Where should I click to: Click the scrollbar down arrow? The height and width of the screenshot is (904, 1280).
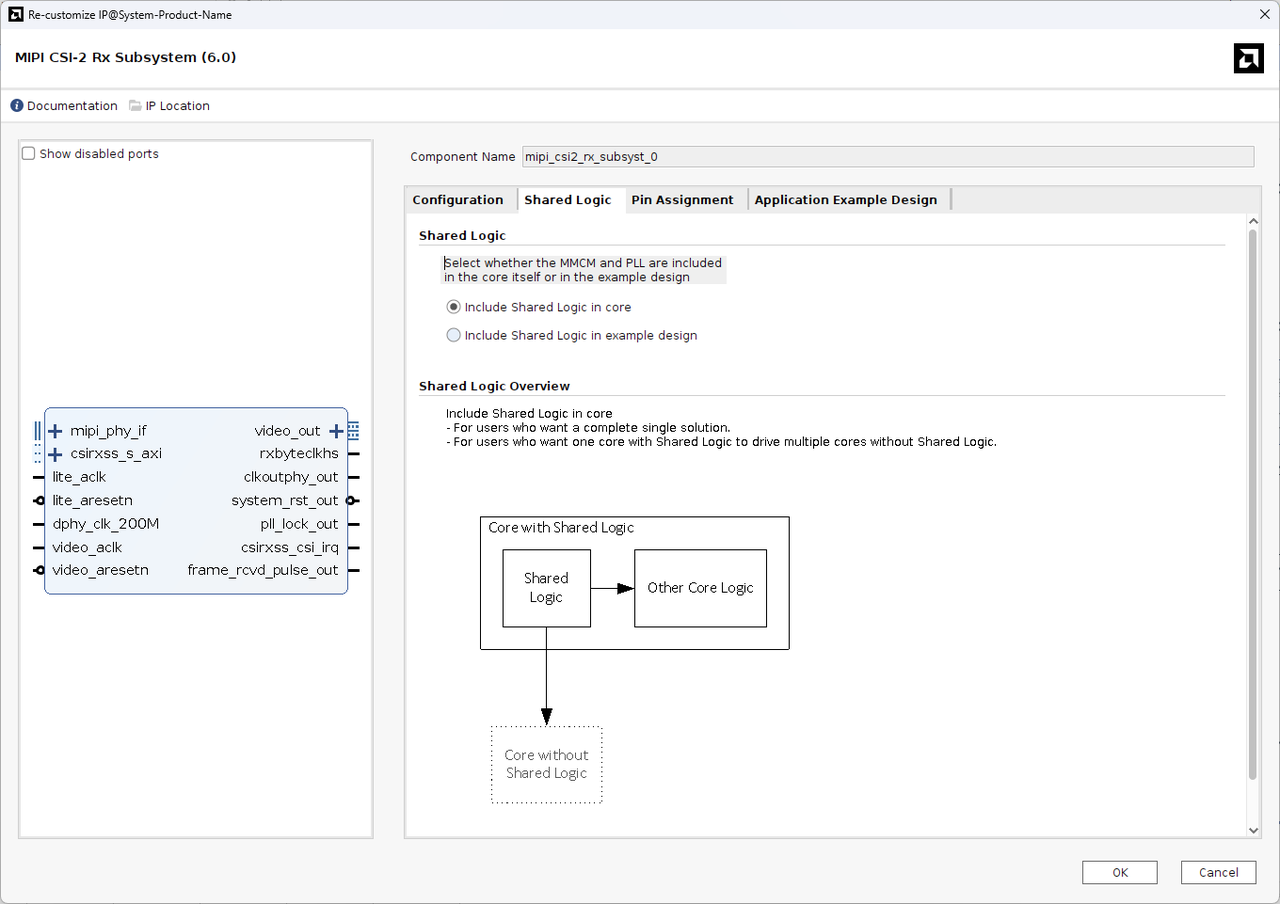click(1253, 830)
